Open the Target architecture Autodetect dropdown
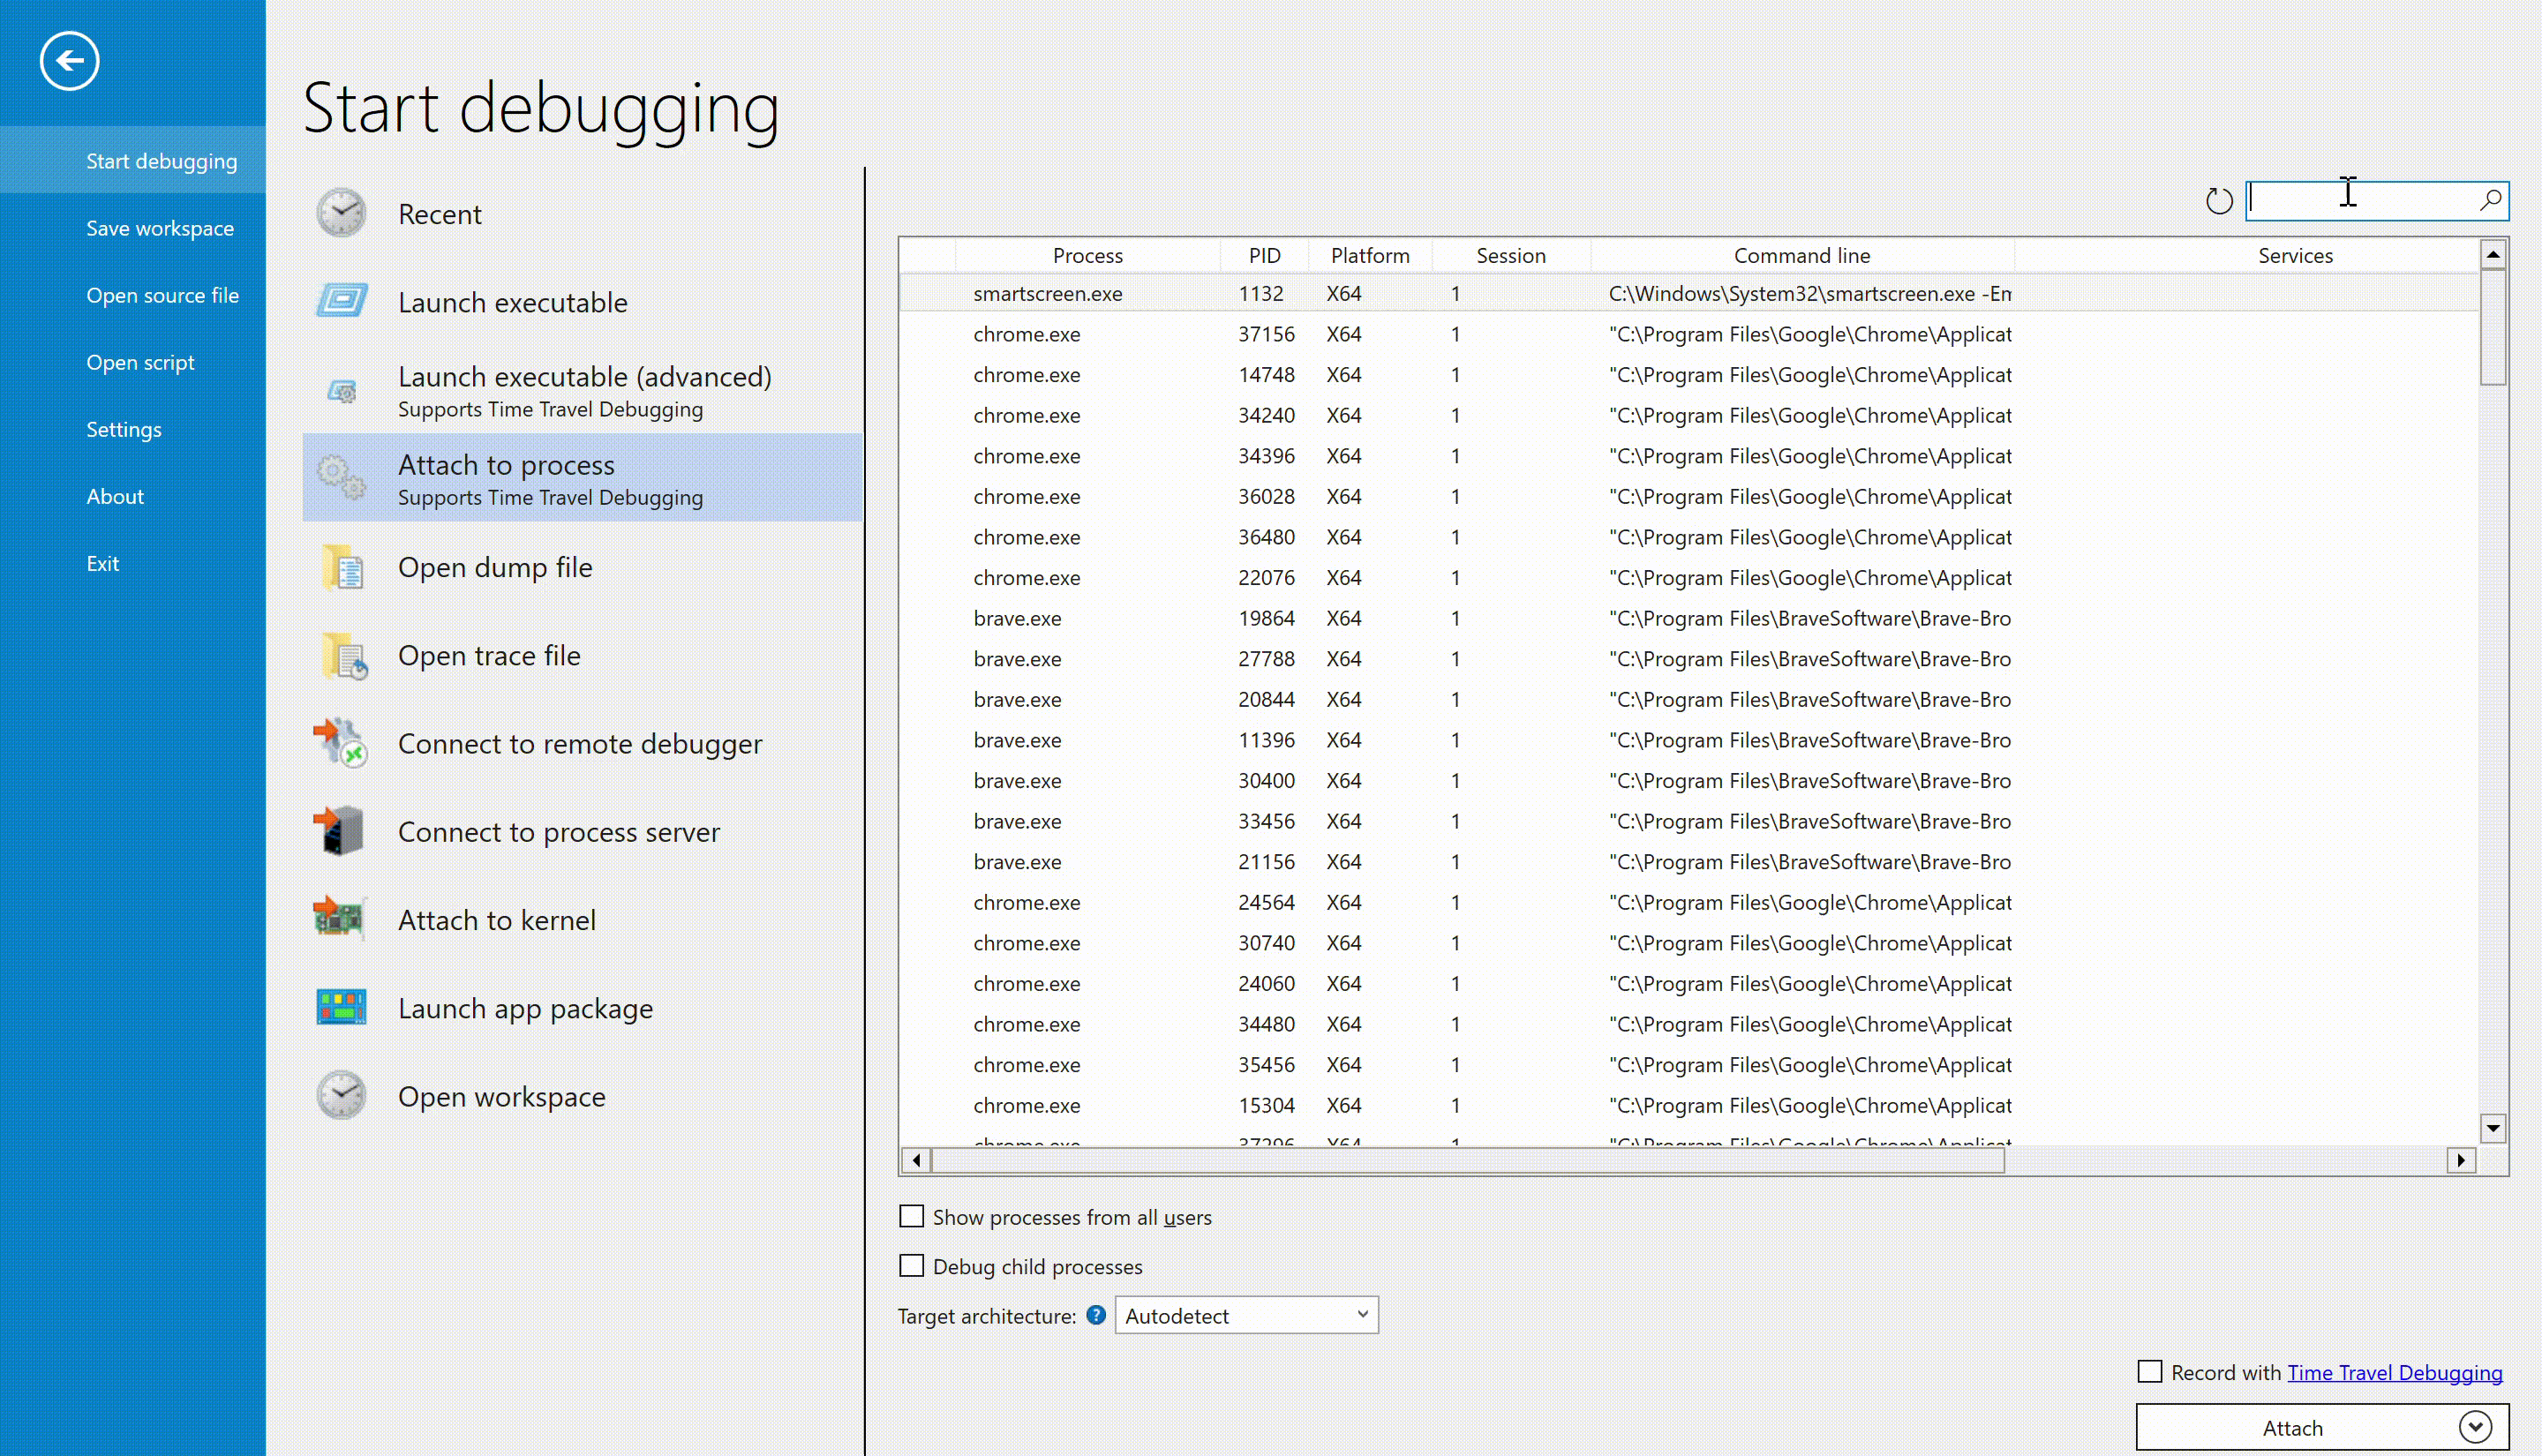The width and height of the screenshot is (2542, 1456). (1246, 1315)
